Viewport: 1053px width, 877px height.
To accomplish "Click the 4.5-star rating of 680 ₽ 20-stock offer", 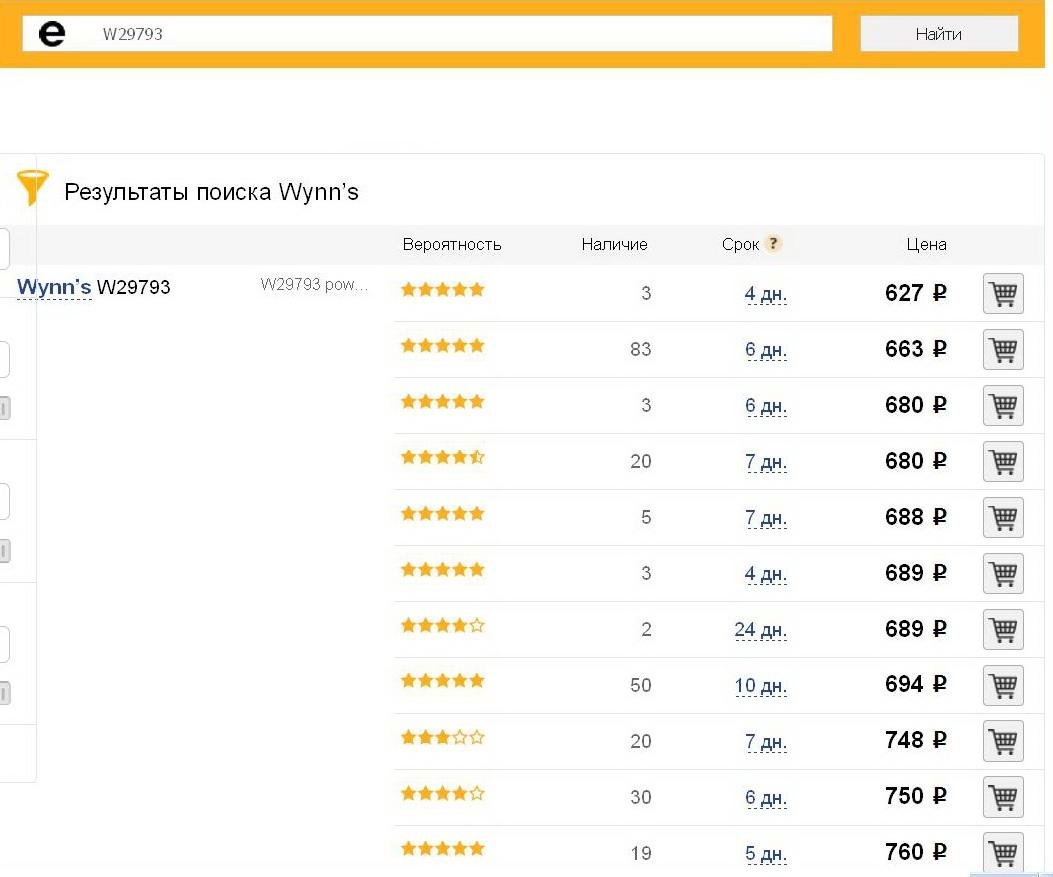I will (443, 457).
